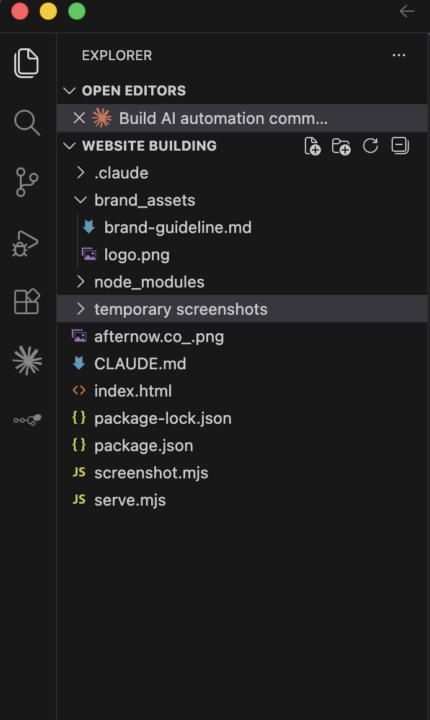
Task: Open the Run and Debug view
Action: pos(25,243)
